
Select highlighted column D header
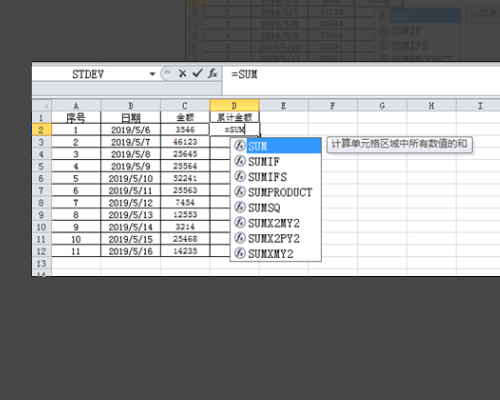(234, 105)
